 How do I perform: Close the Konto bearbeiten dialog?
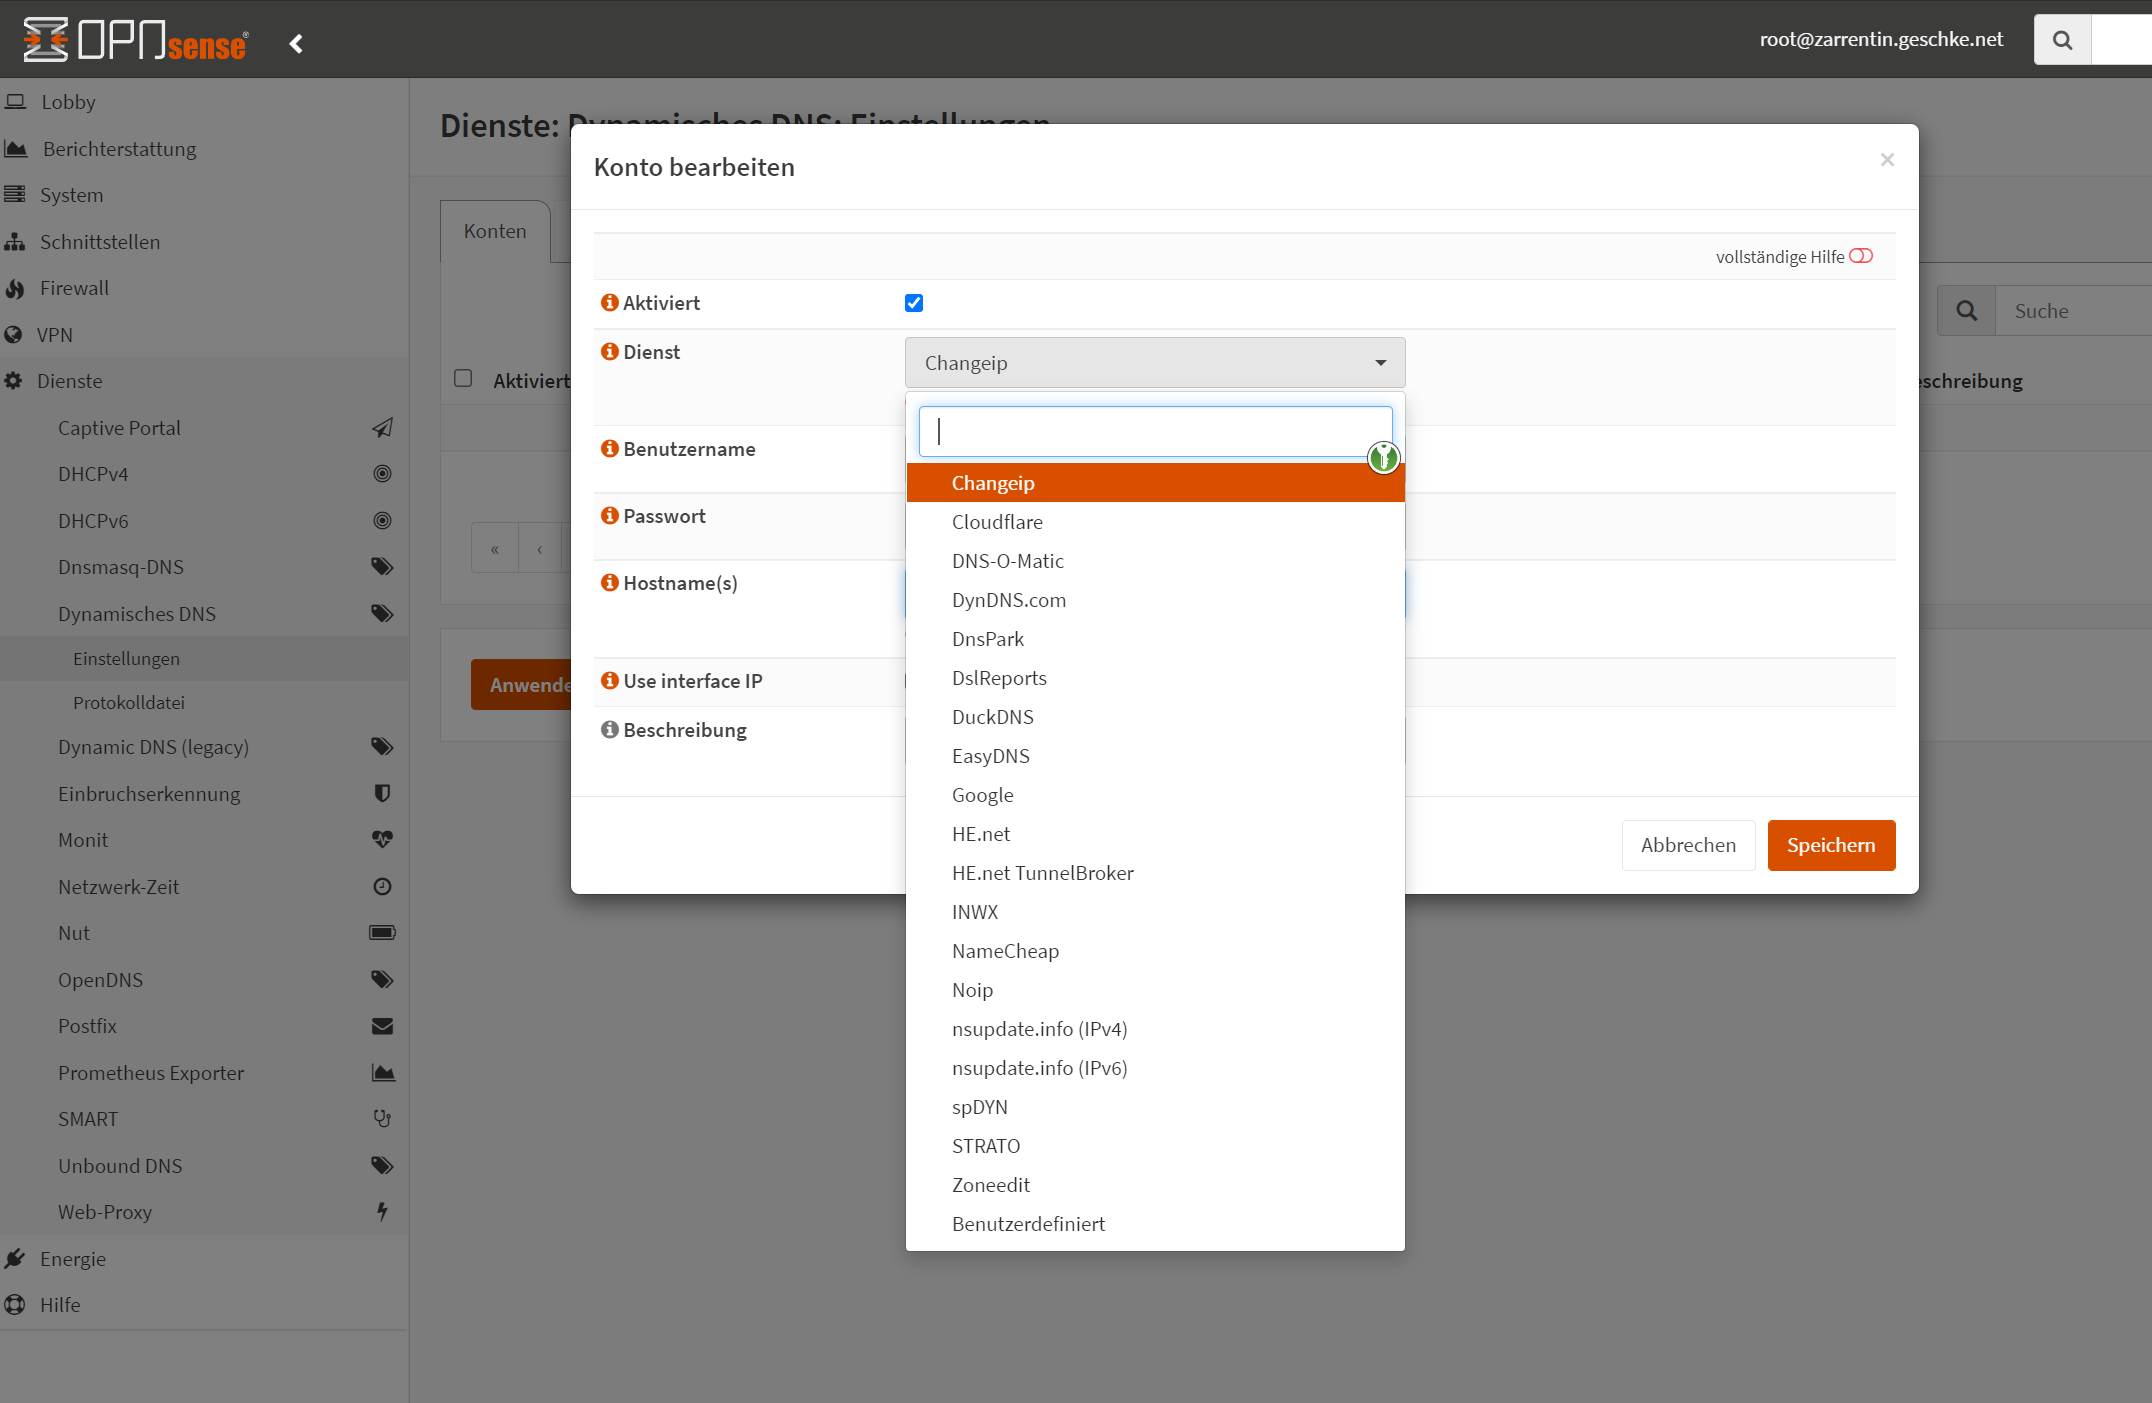point(1887,160)
